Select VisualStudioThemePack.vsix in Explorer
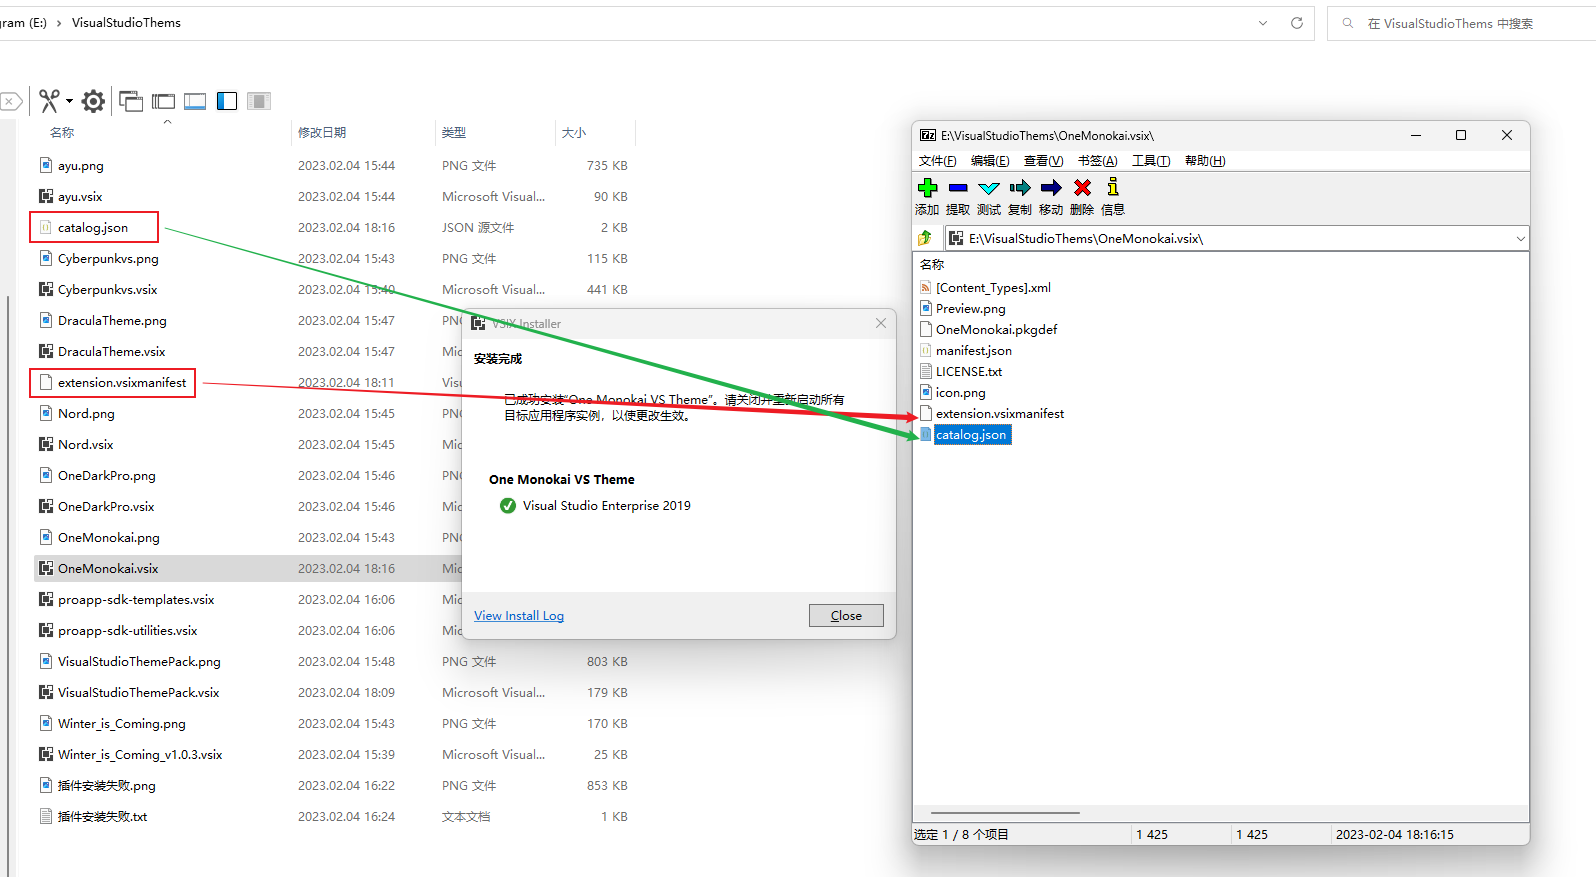Screen dimensions: 1596x877 [138, 693]
